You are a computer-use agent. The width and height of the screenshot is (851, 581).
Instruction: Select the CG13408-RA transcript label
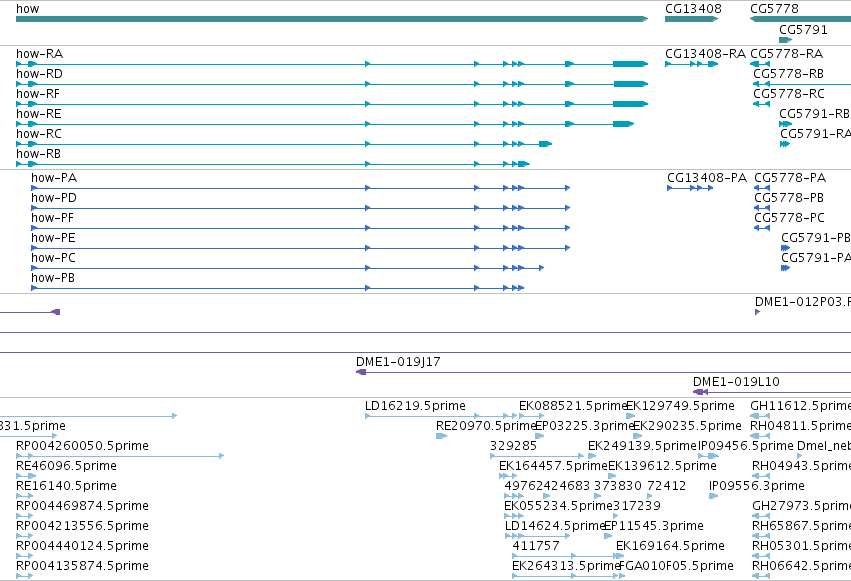point(706,54)
